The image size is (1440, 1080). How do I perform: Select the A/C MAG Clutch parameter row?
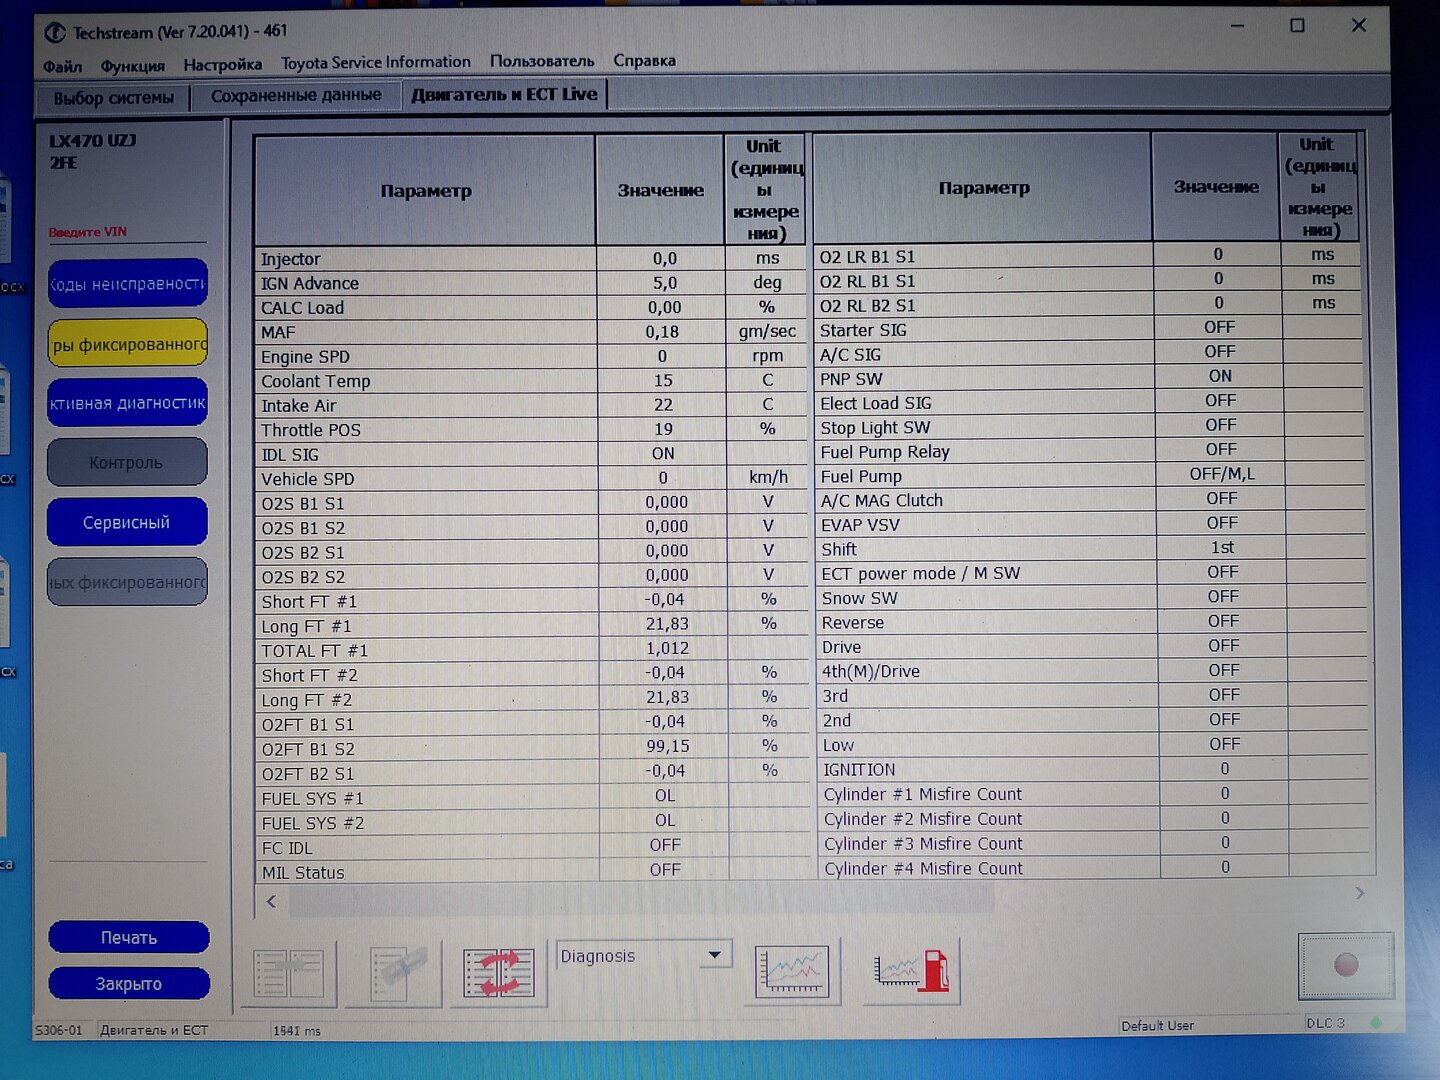point(1089,500)
